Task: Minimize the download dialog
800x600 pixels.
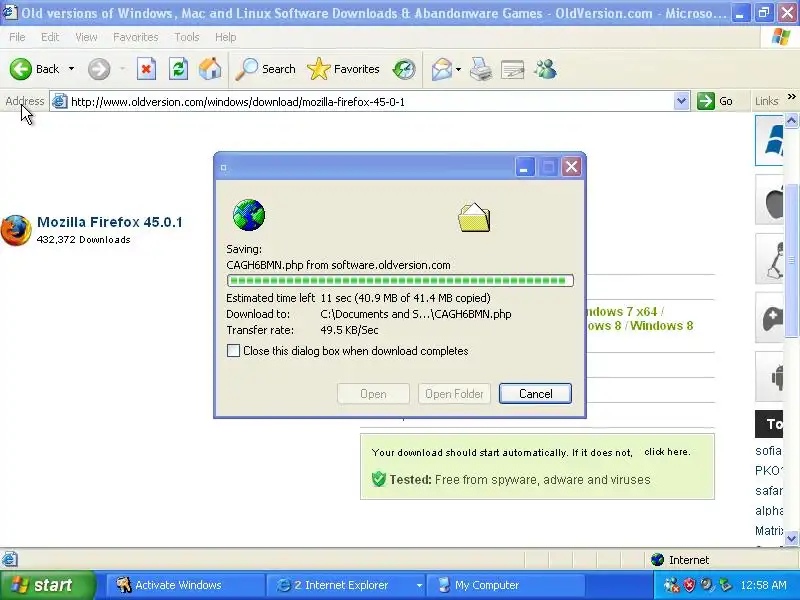Action: point(524,167)
